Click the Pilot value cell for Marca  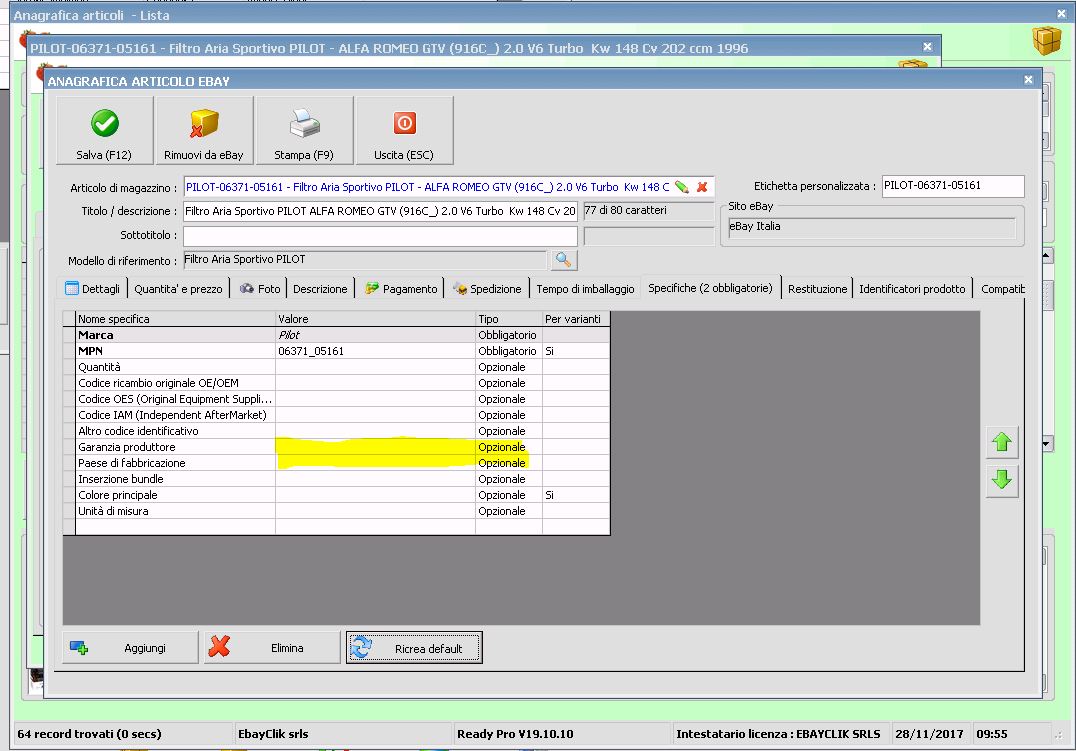(375, 335)
